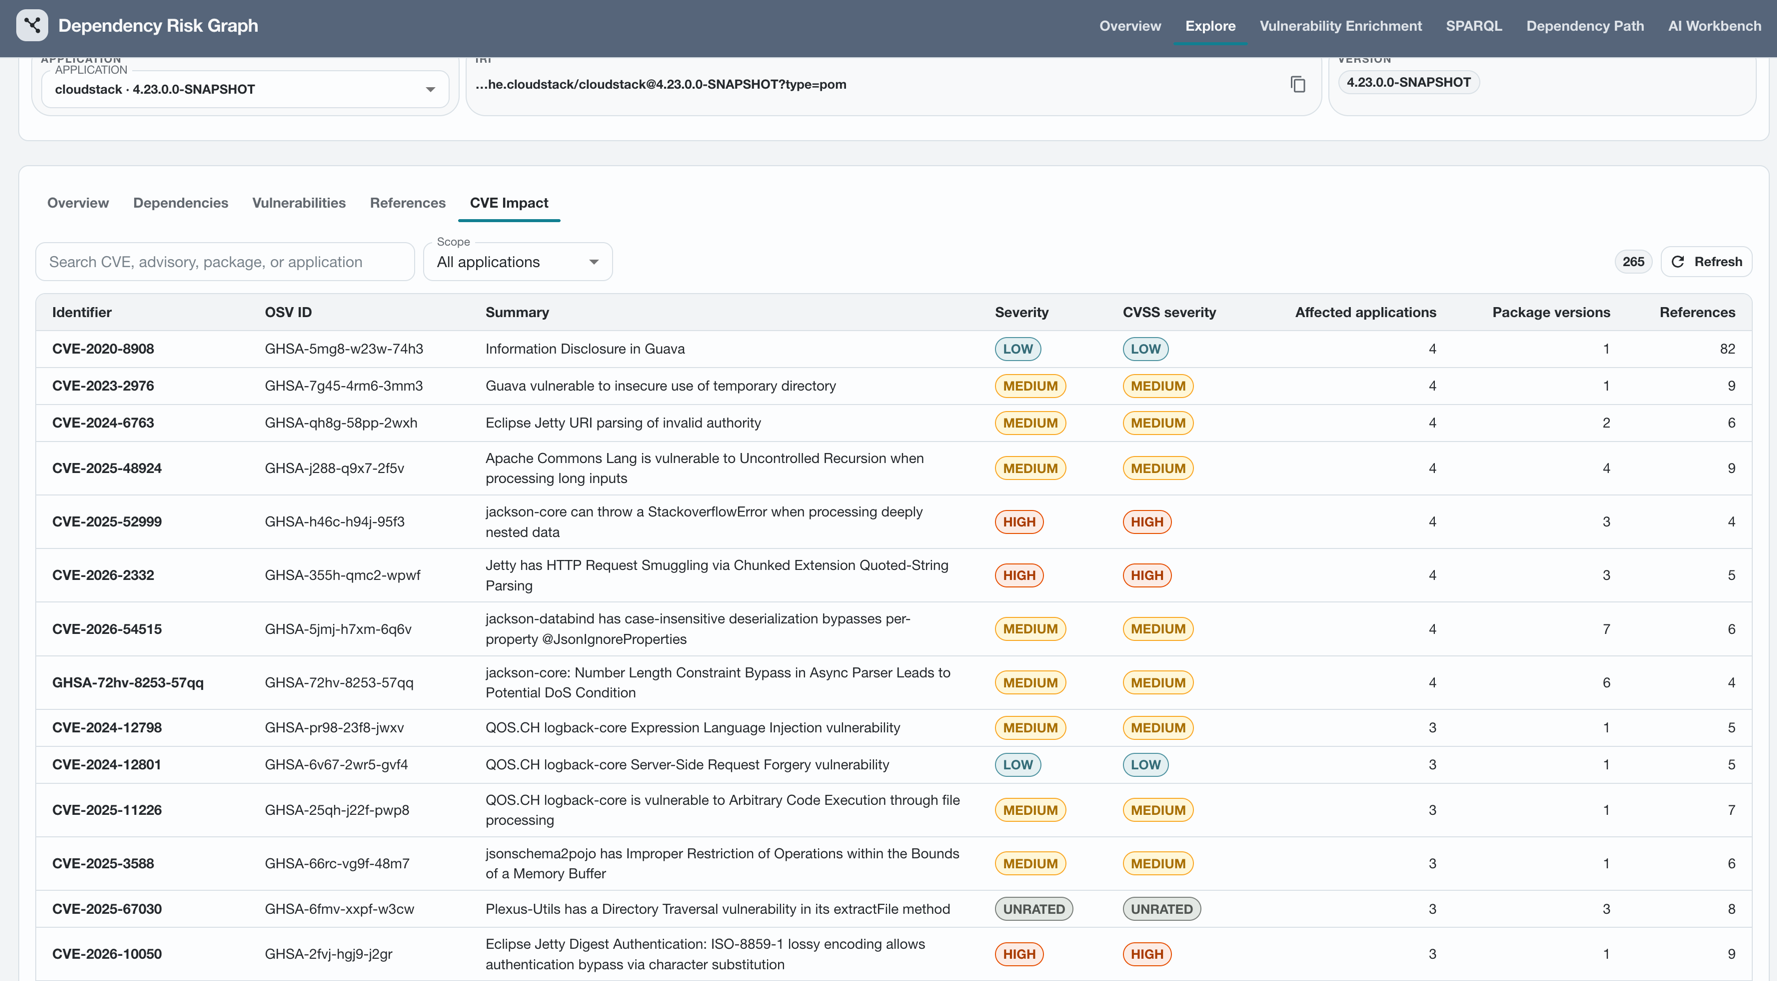Click the GHSA-qh8g-58pp-2wxh OSV ID
1777x981 pixels.
pos(341,423)
